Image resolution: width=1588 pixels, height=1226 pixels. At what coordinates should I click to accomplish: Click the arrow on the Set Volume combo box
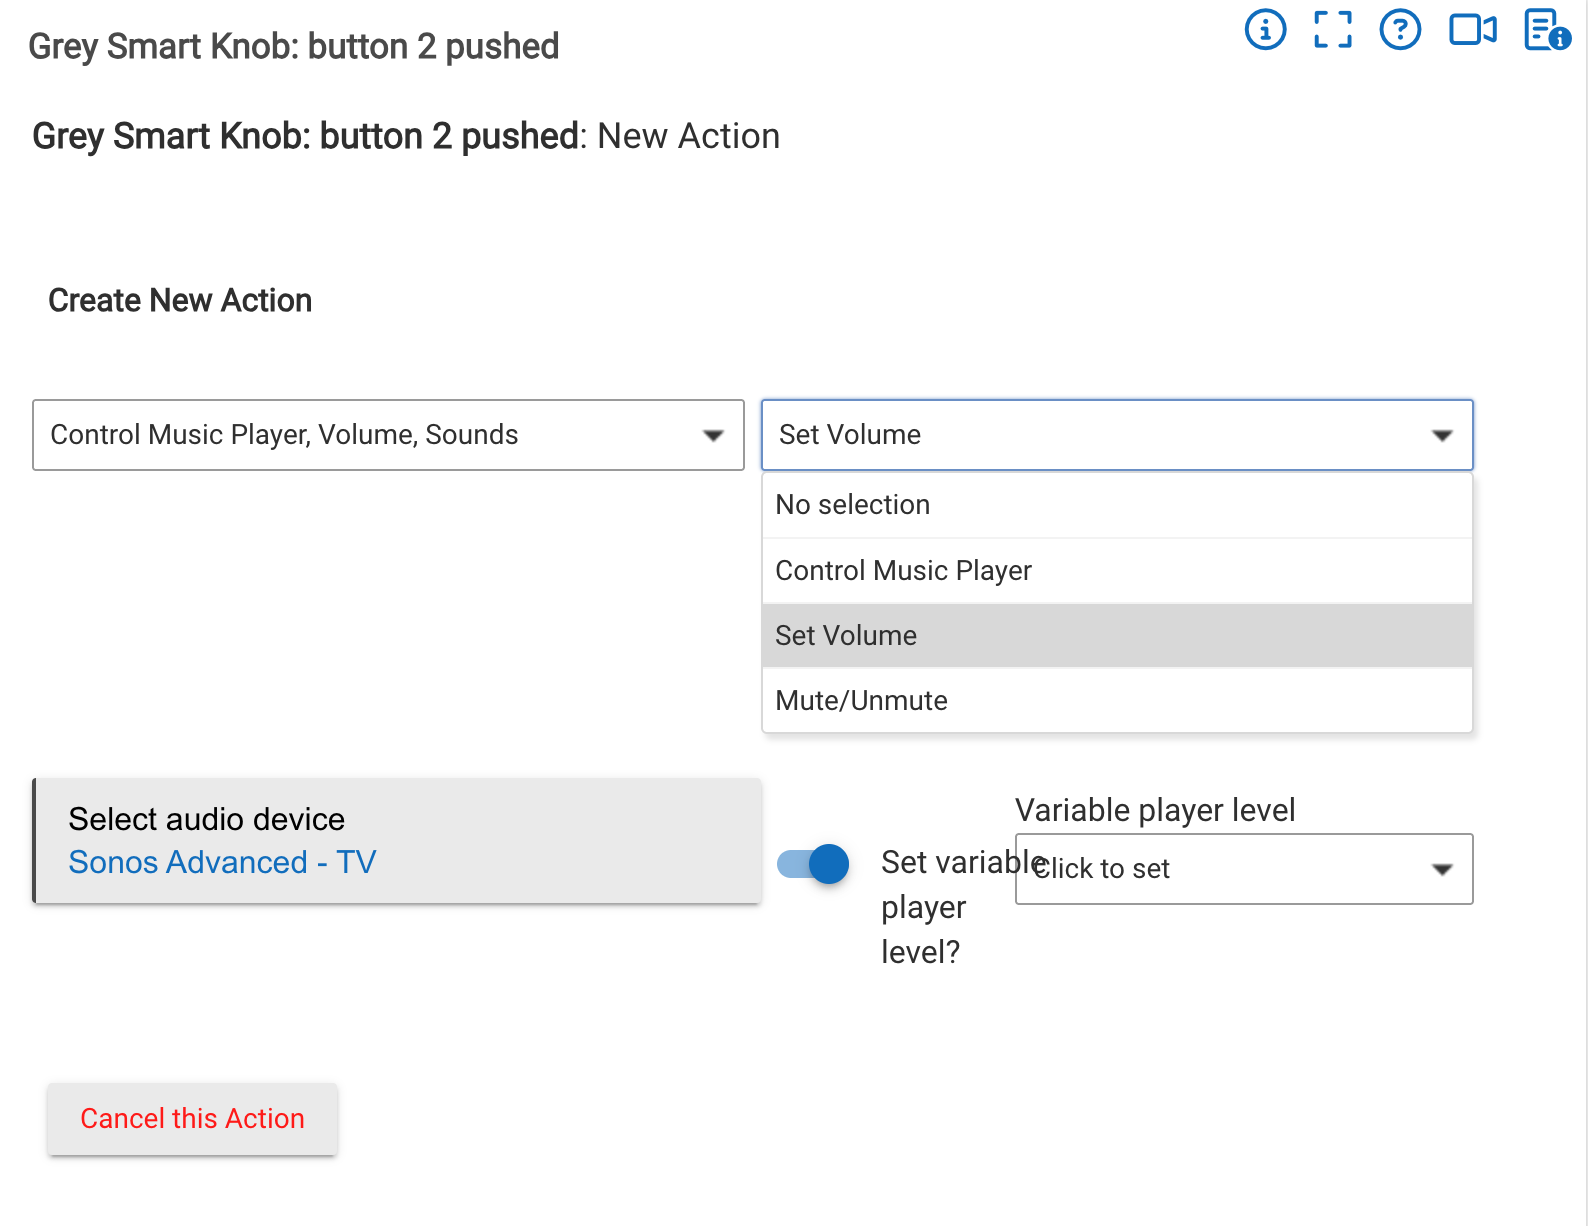[x=1441, y=435]
